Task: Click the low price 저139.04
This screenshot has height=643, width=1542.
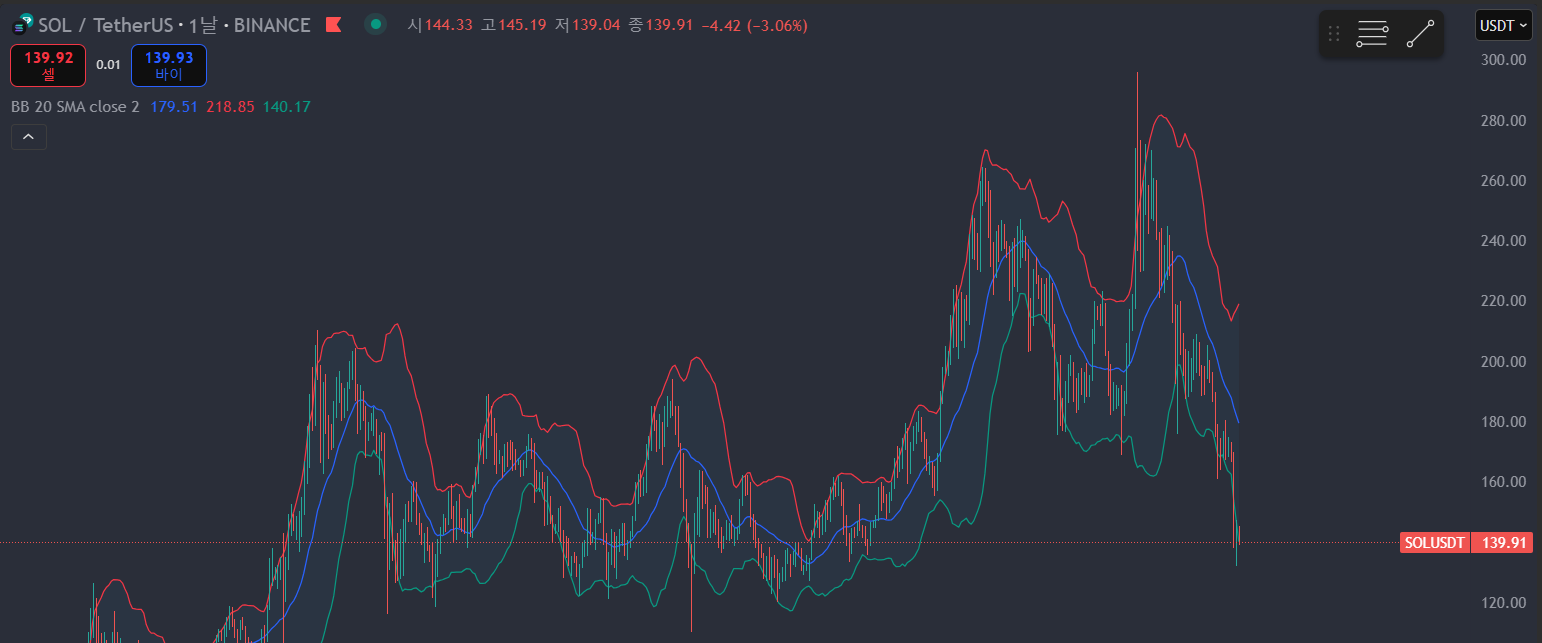Action: (x=587, y=25)
